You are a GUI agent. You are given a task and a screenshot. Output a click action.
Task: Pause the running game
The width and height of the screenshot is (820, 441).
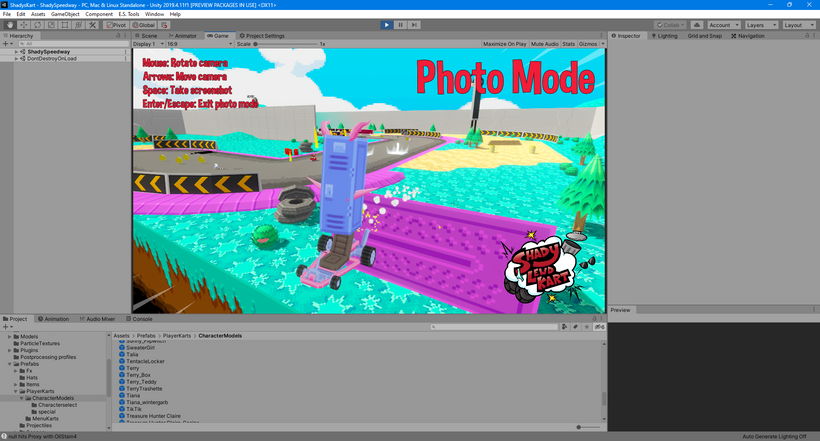click(x=401, y=25)
